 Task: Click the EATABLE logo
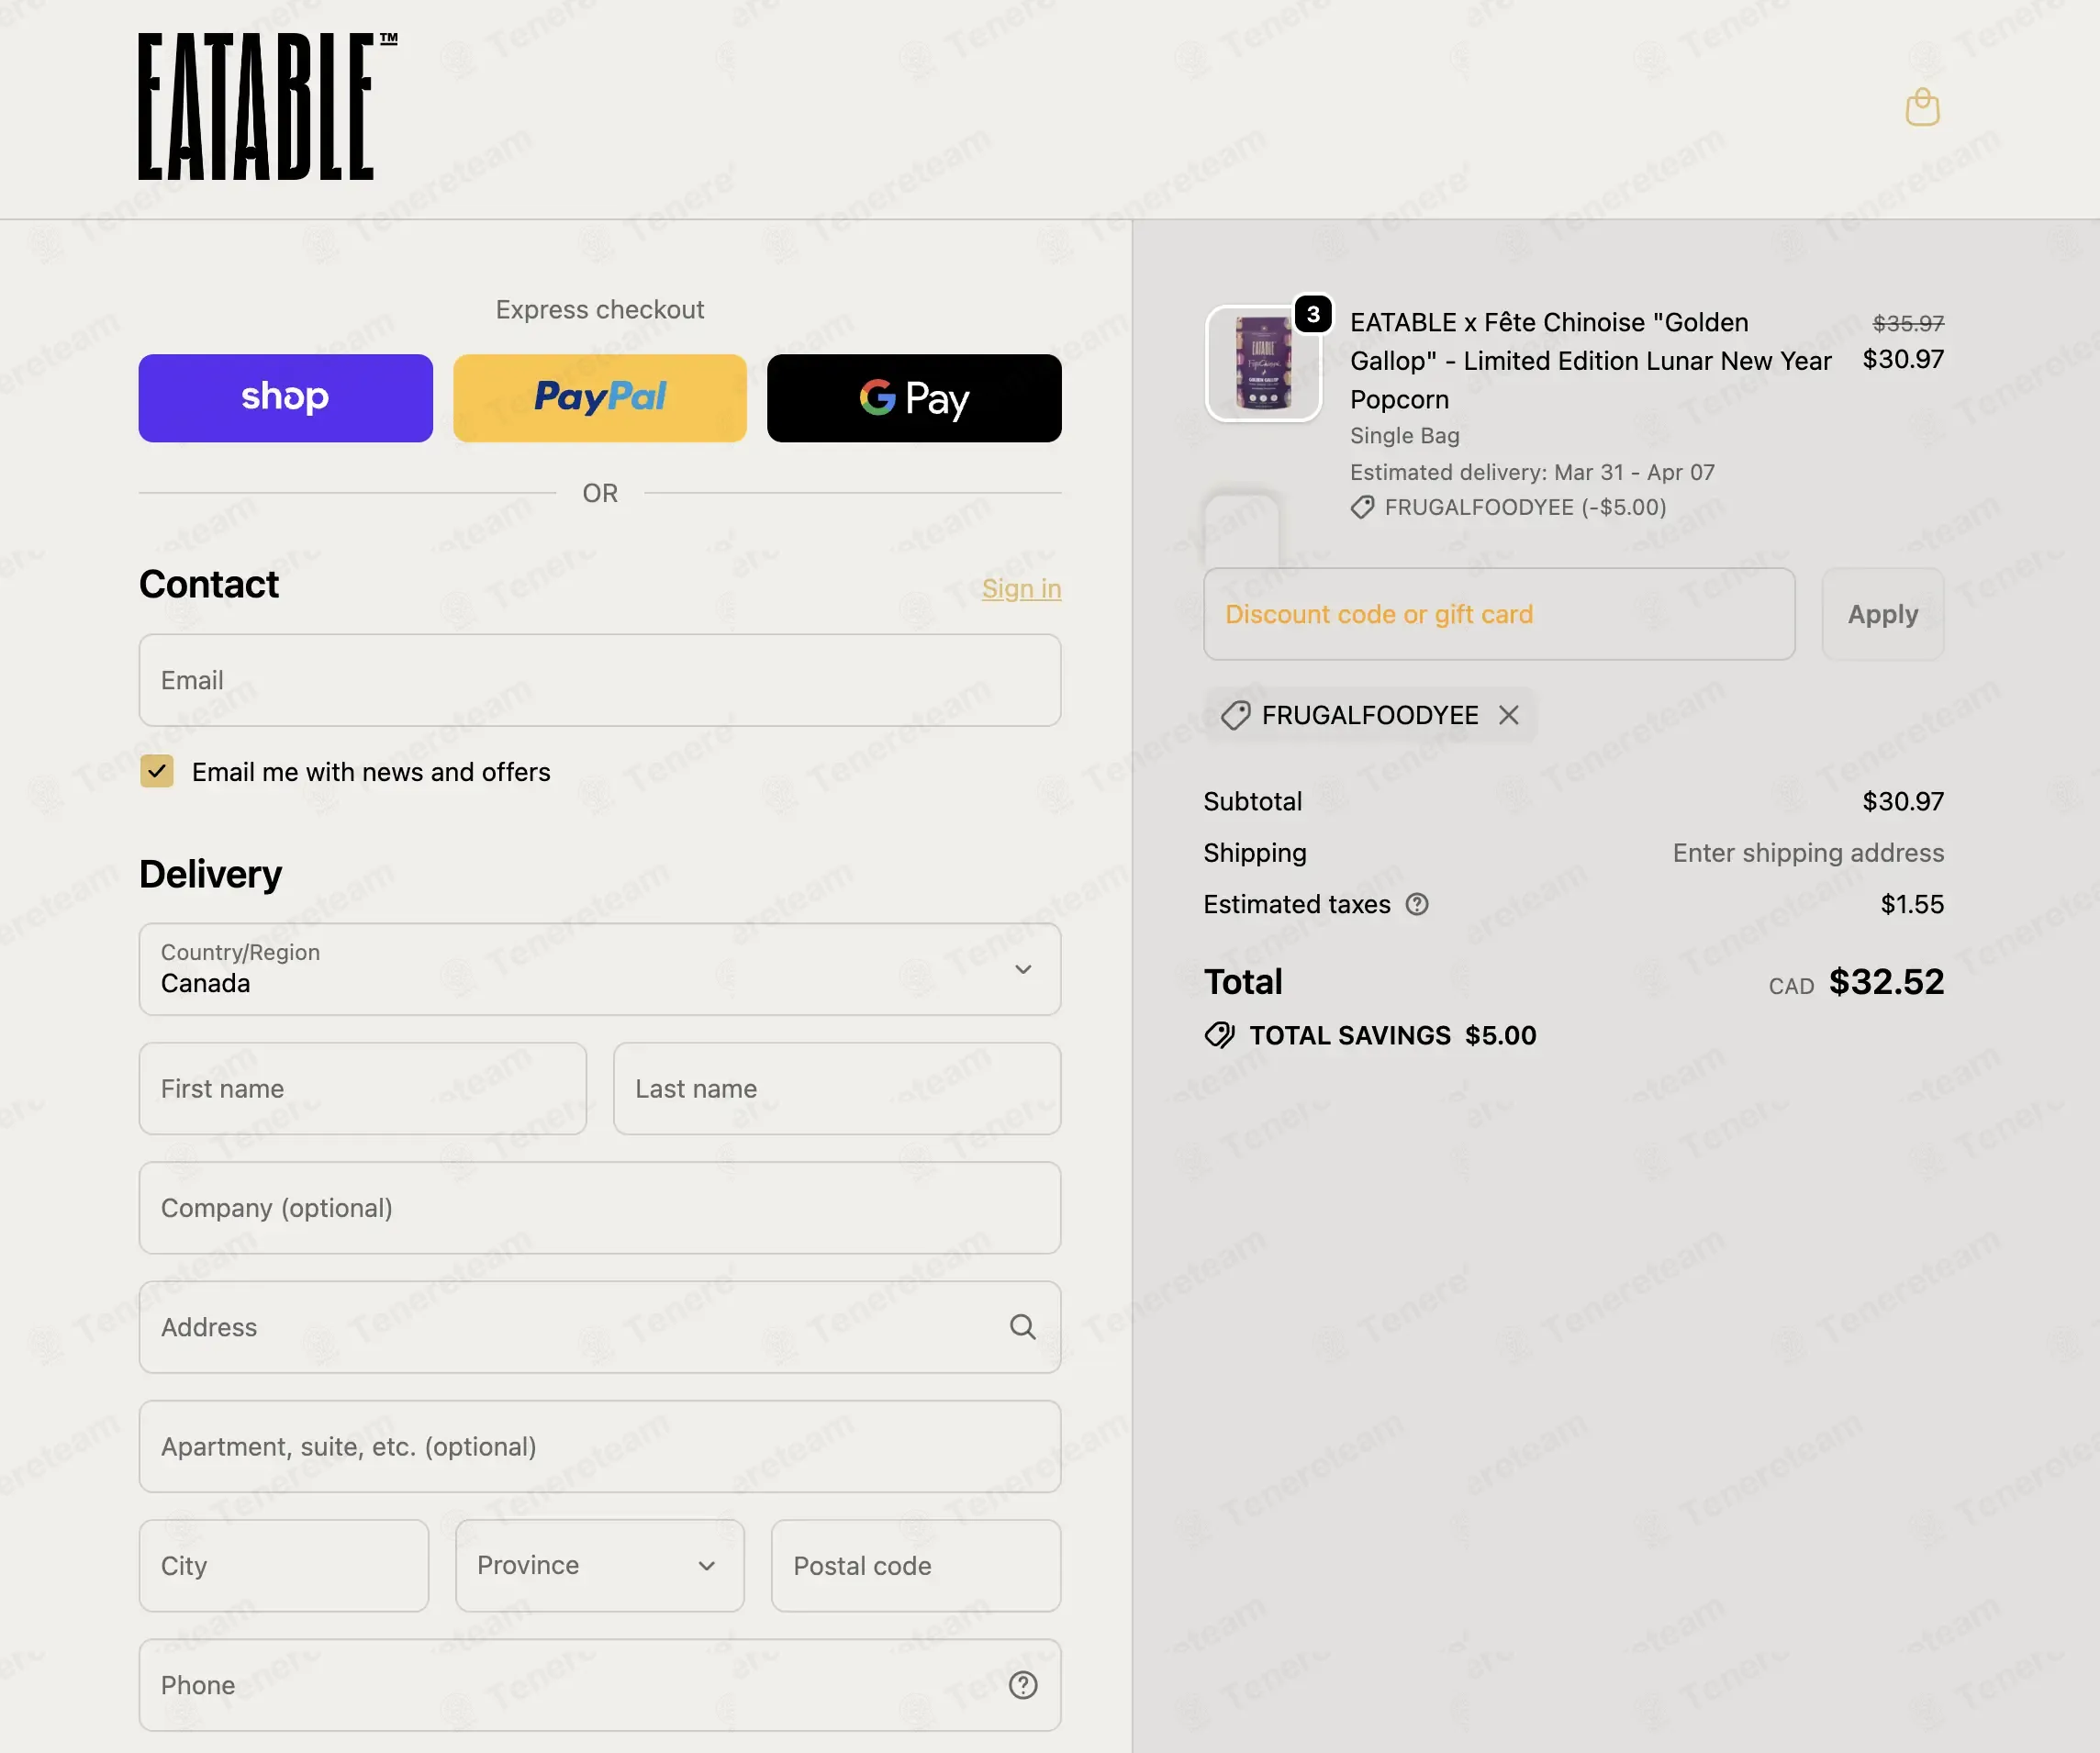click(x=267, y=106)
